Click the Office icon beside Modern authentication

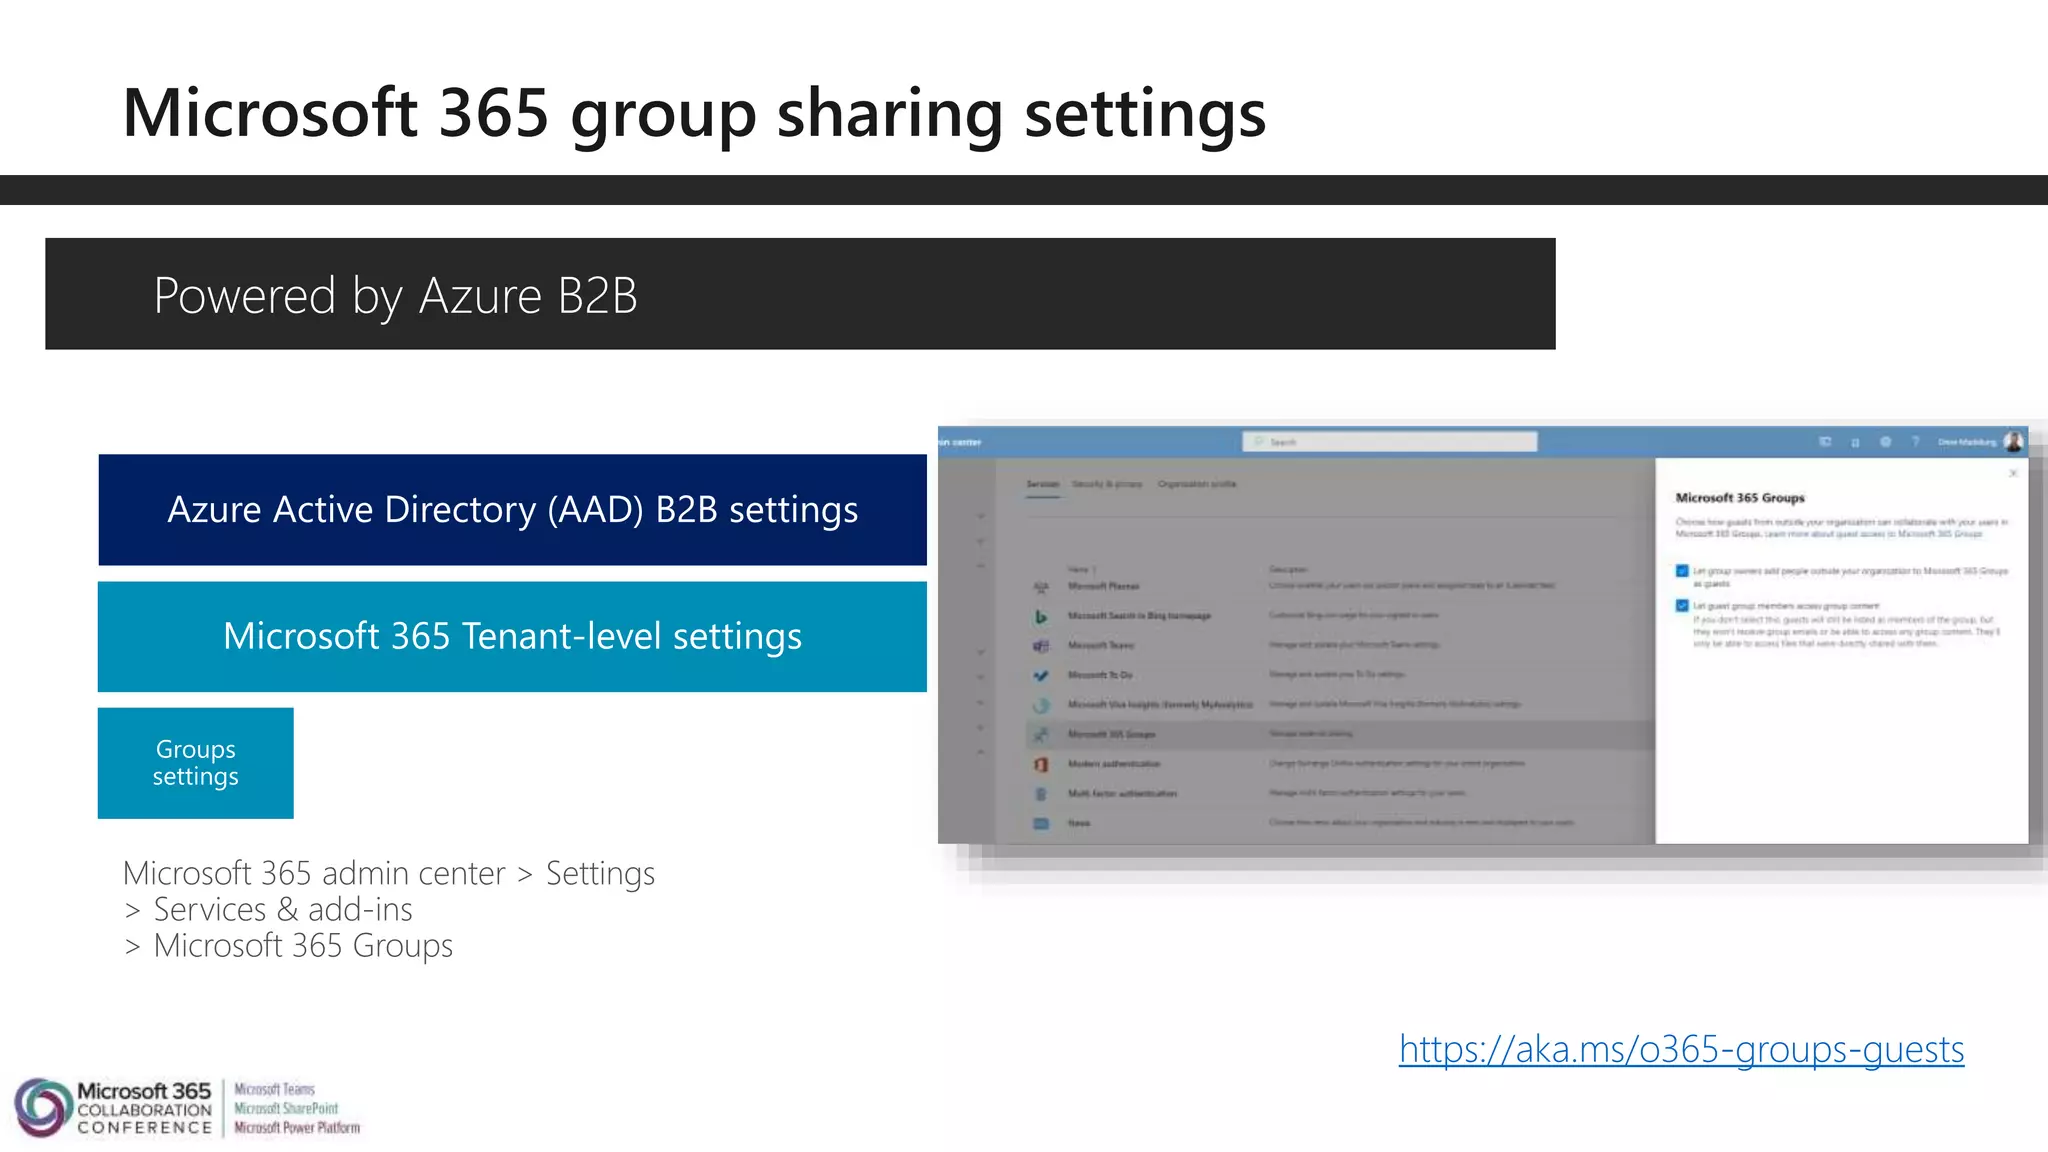point(1041,764)
